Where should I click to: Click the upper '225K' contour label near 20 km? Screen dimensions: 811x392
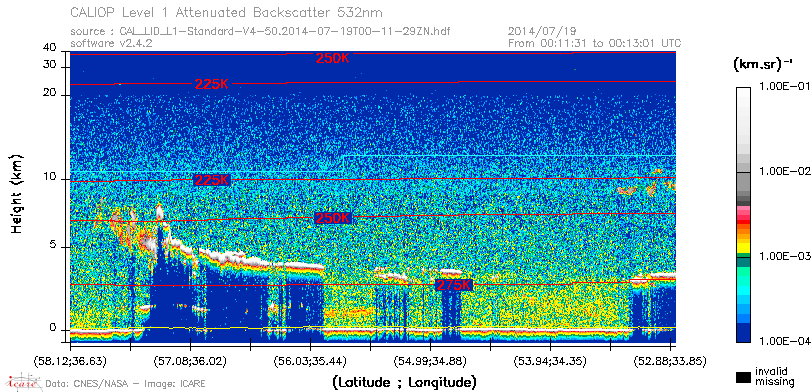(x=212, y=84)
